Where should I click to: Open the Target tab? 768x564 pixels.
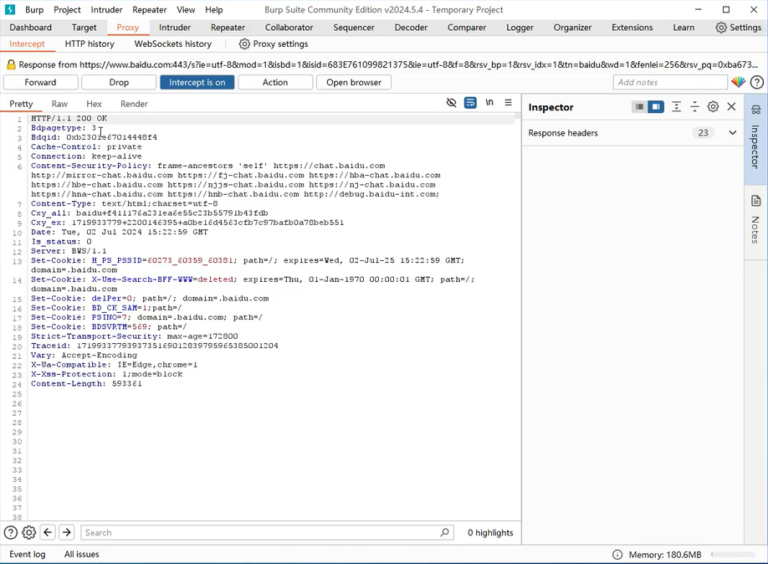(84, 27)
